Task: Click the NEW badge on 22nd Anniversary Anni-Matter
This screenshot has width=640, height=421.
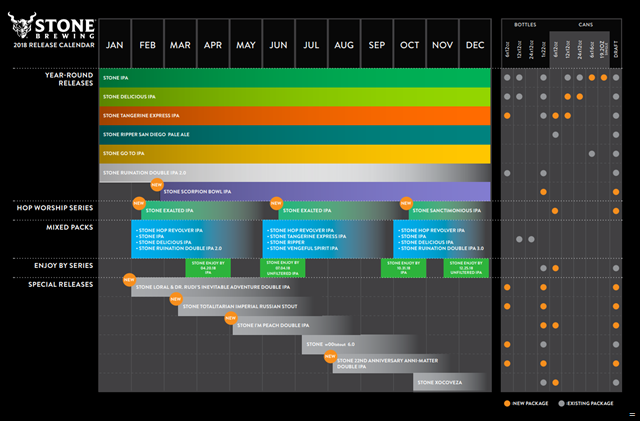Action: 330,356
